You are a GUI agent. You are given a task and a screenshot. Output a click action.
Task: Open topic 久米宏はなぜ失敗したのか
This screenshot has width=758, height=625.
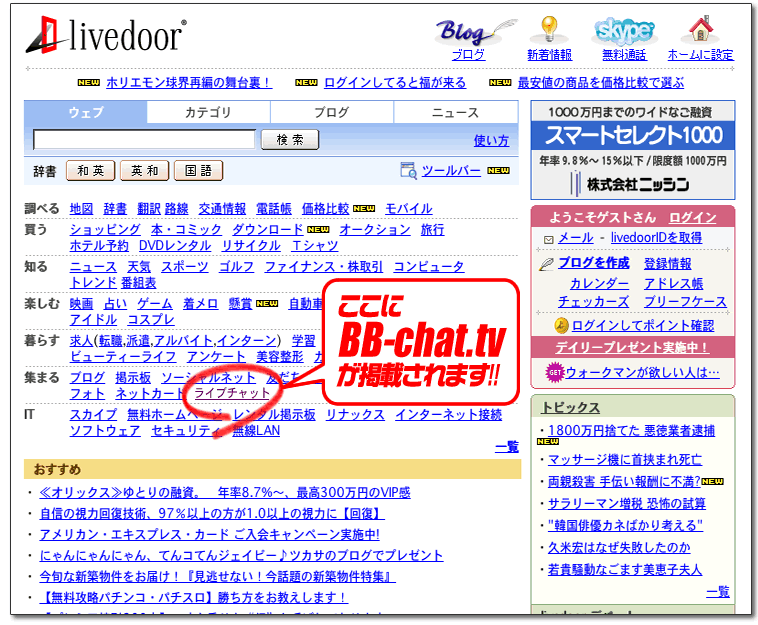pyautogui.click(x=619, y=548)
